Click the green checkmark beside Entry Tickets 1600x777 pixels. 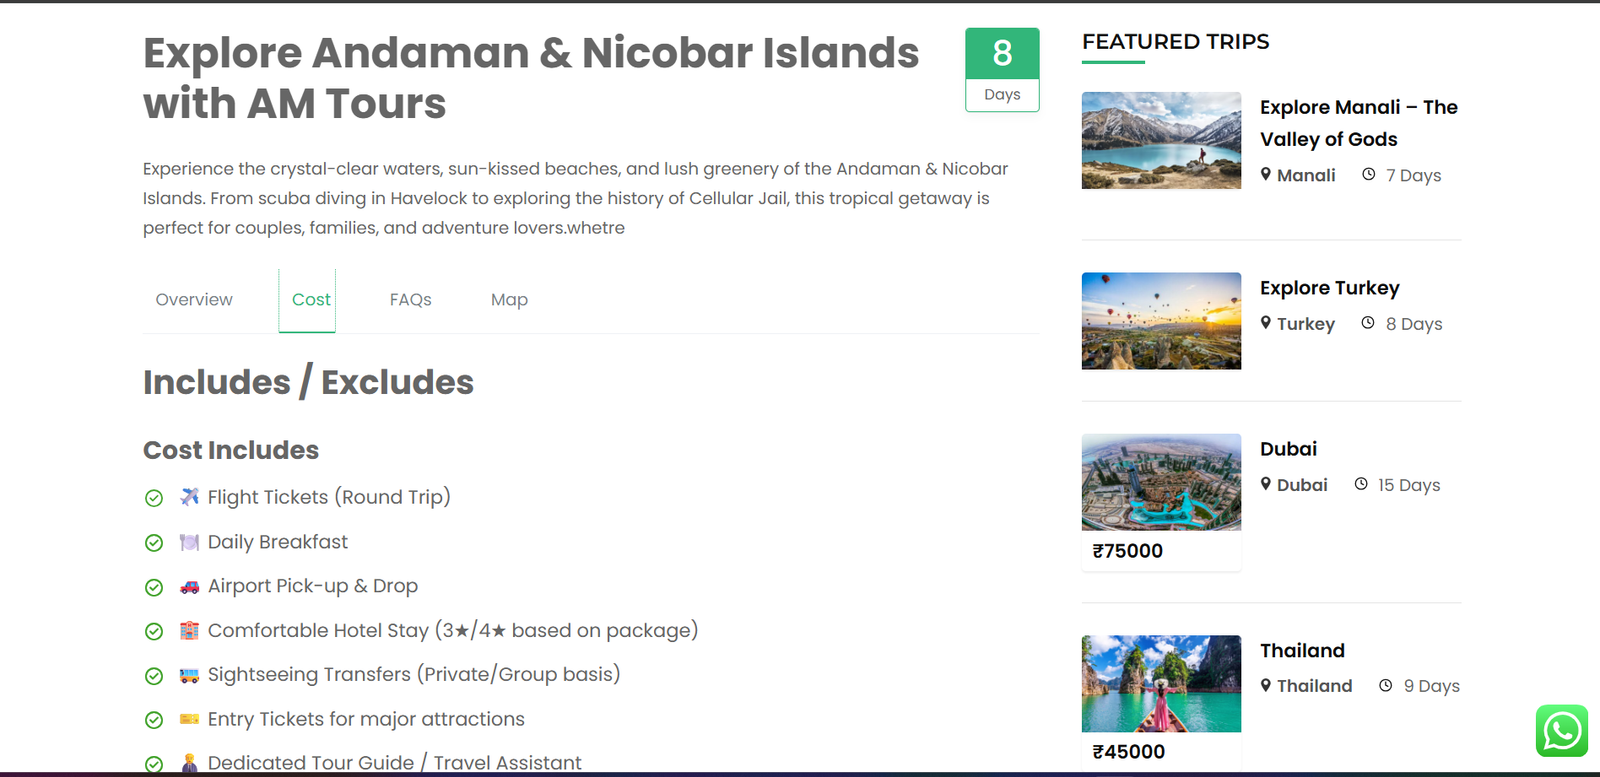(x=154, y=720)
